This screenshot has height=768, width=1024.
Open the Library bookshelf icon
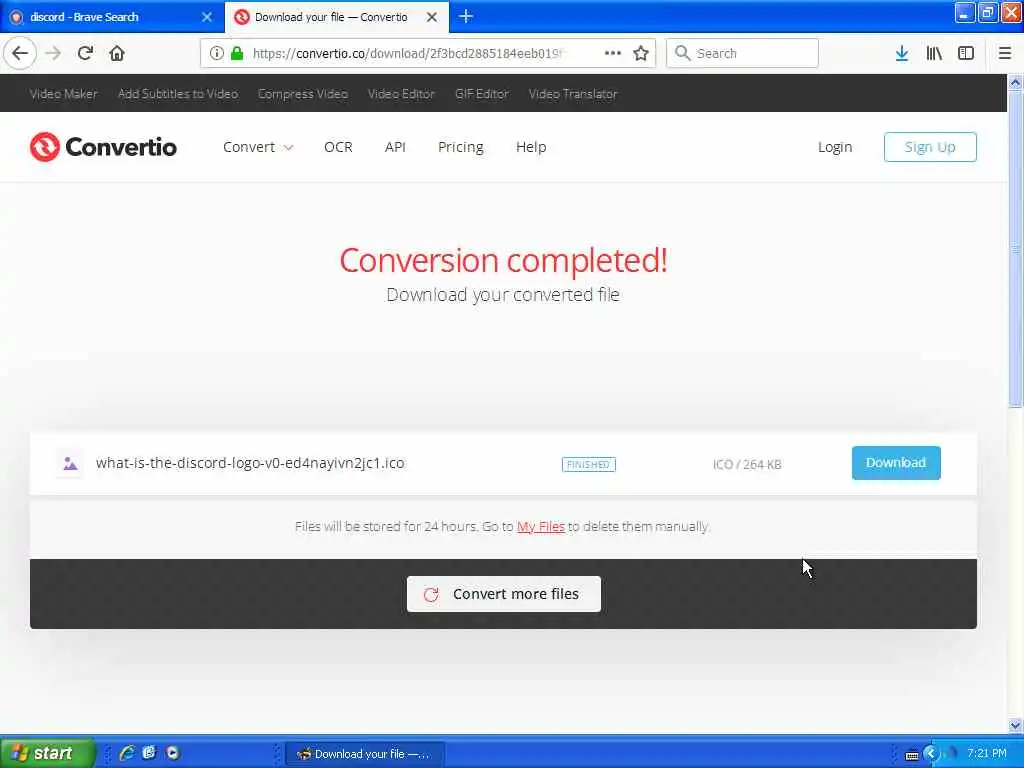coord(934,53)
